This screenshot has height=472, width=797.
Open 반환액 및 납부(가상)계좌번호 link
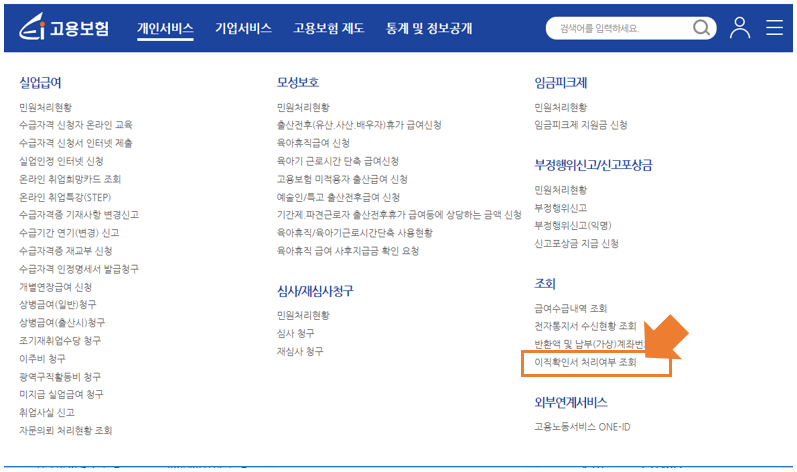pos(592,344)
